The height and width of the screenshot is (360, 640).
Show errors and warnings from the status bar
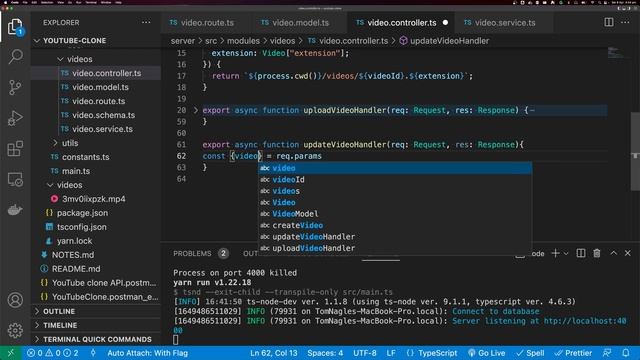pyautogui.click(x=52, y=353)
